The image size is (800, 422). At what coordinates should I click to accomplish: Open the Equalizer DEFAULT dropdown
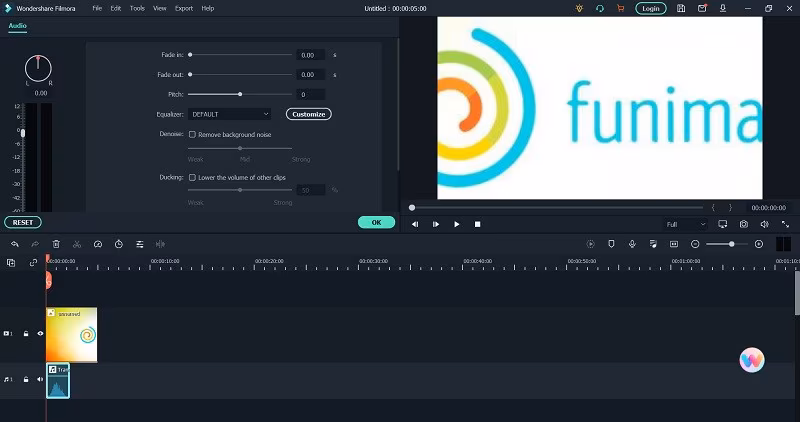230,114
